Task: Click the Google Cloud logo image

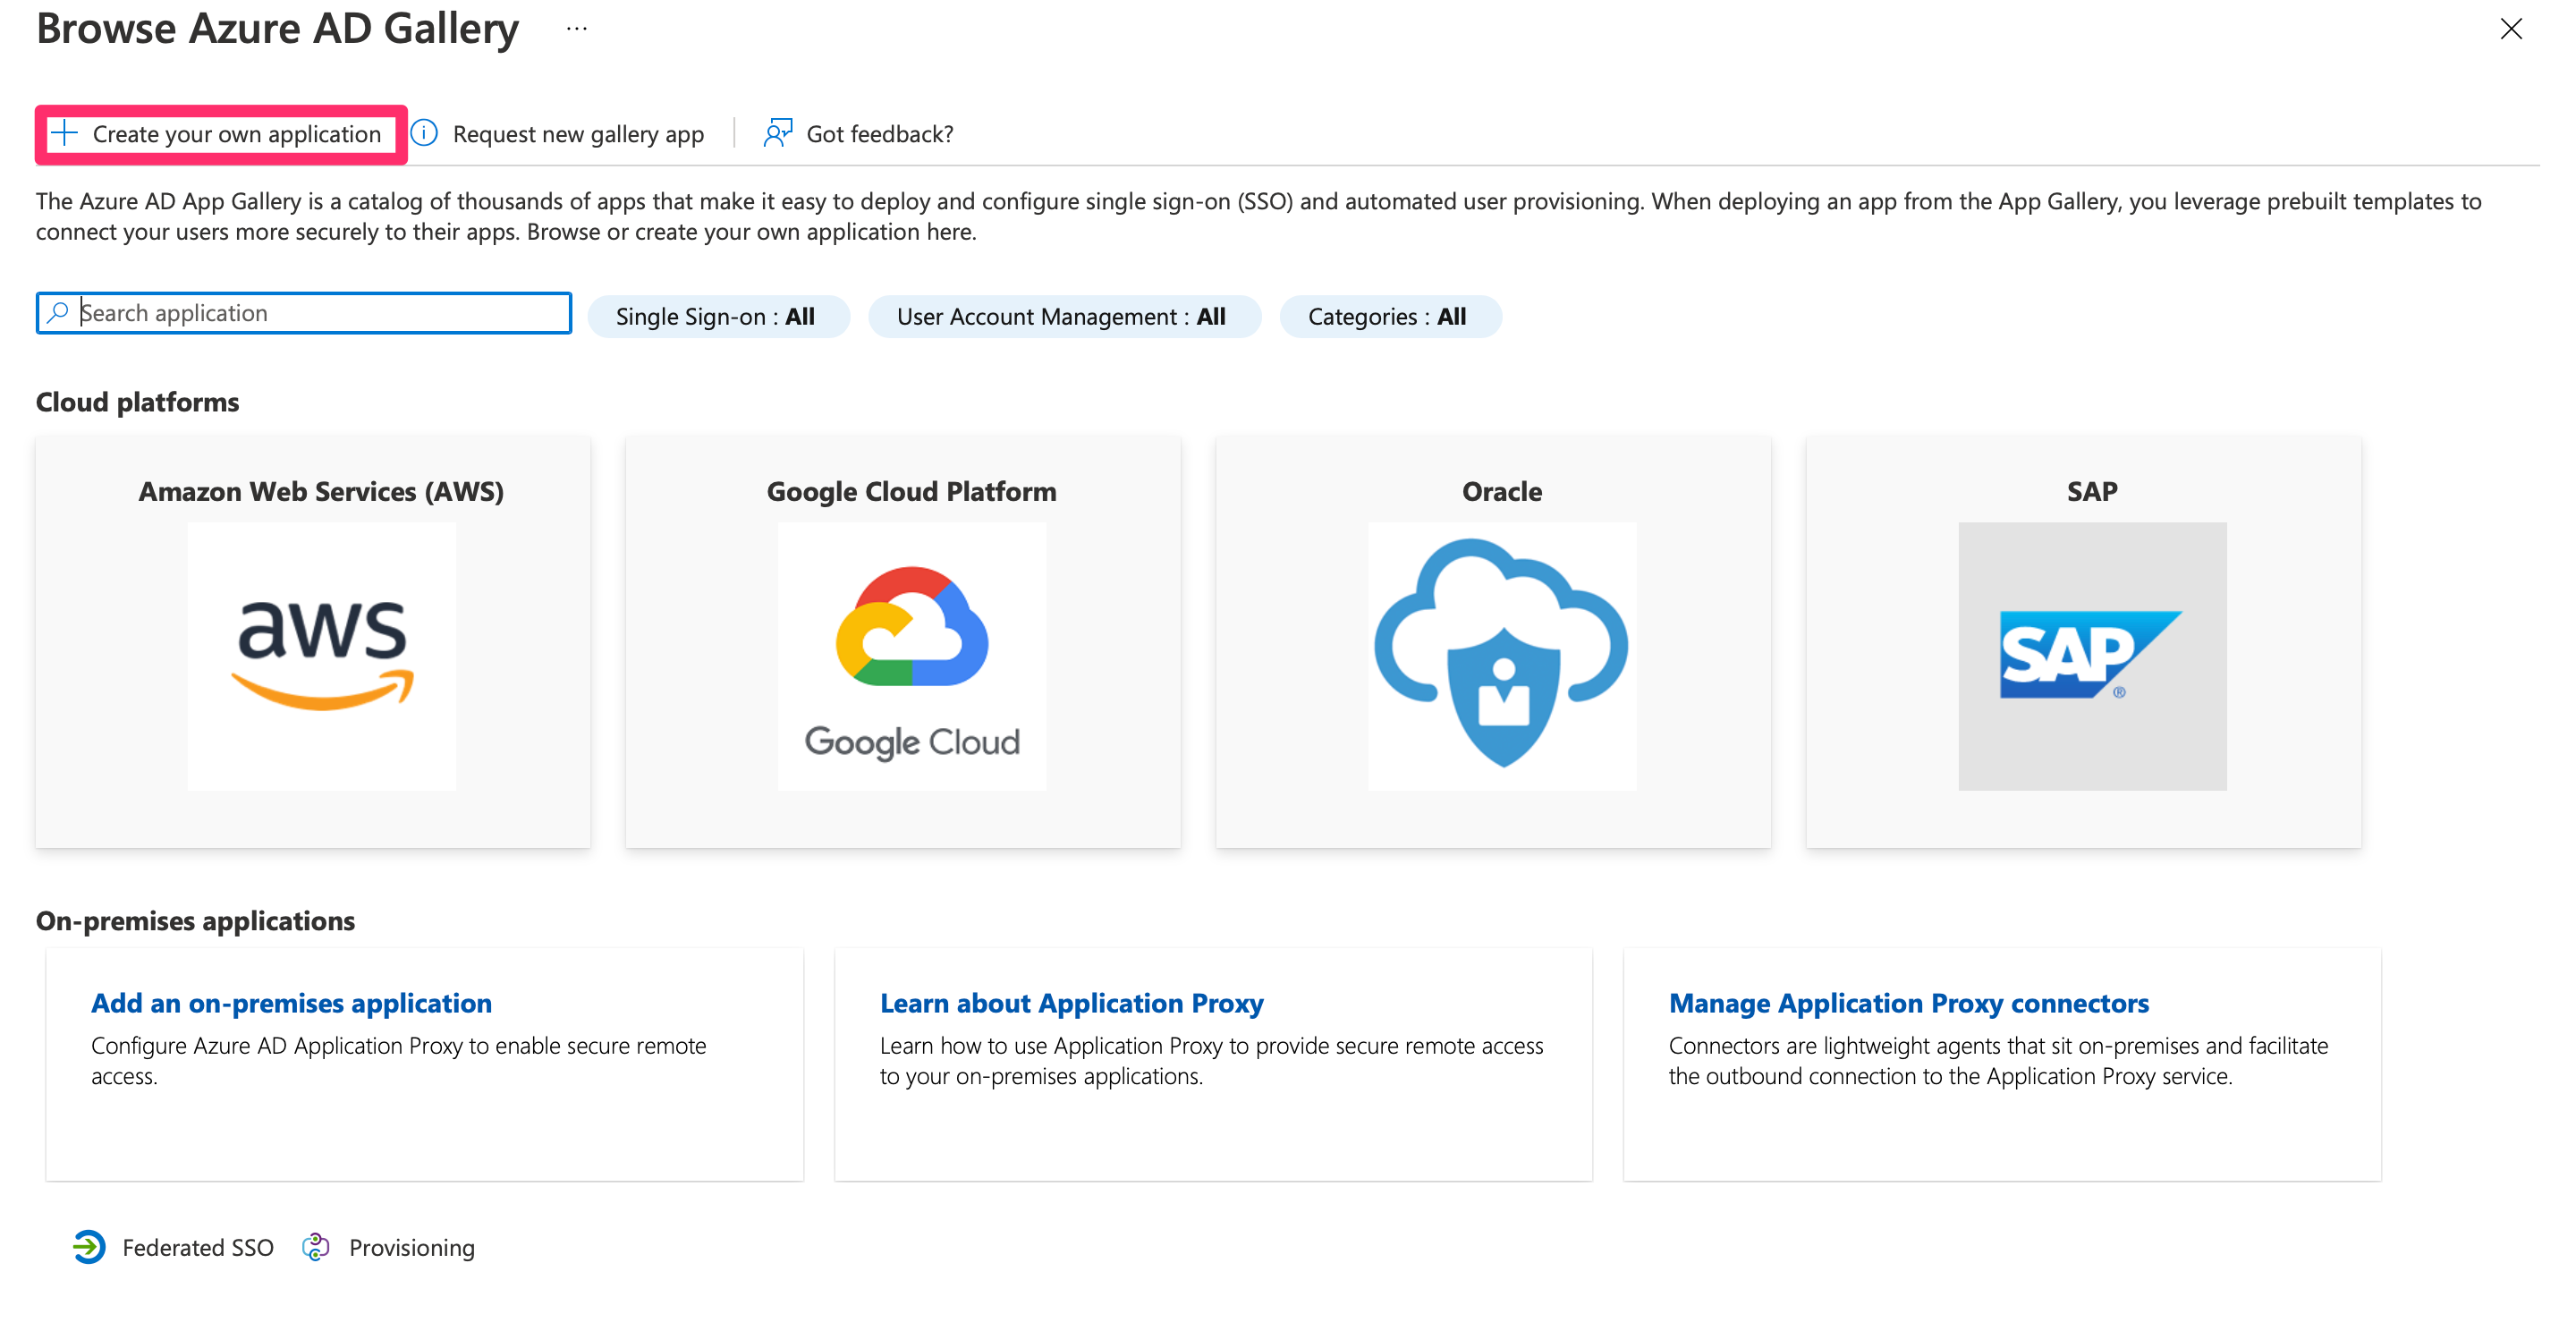Action: [x=912, y=656]
